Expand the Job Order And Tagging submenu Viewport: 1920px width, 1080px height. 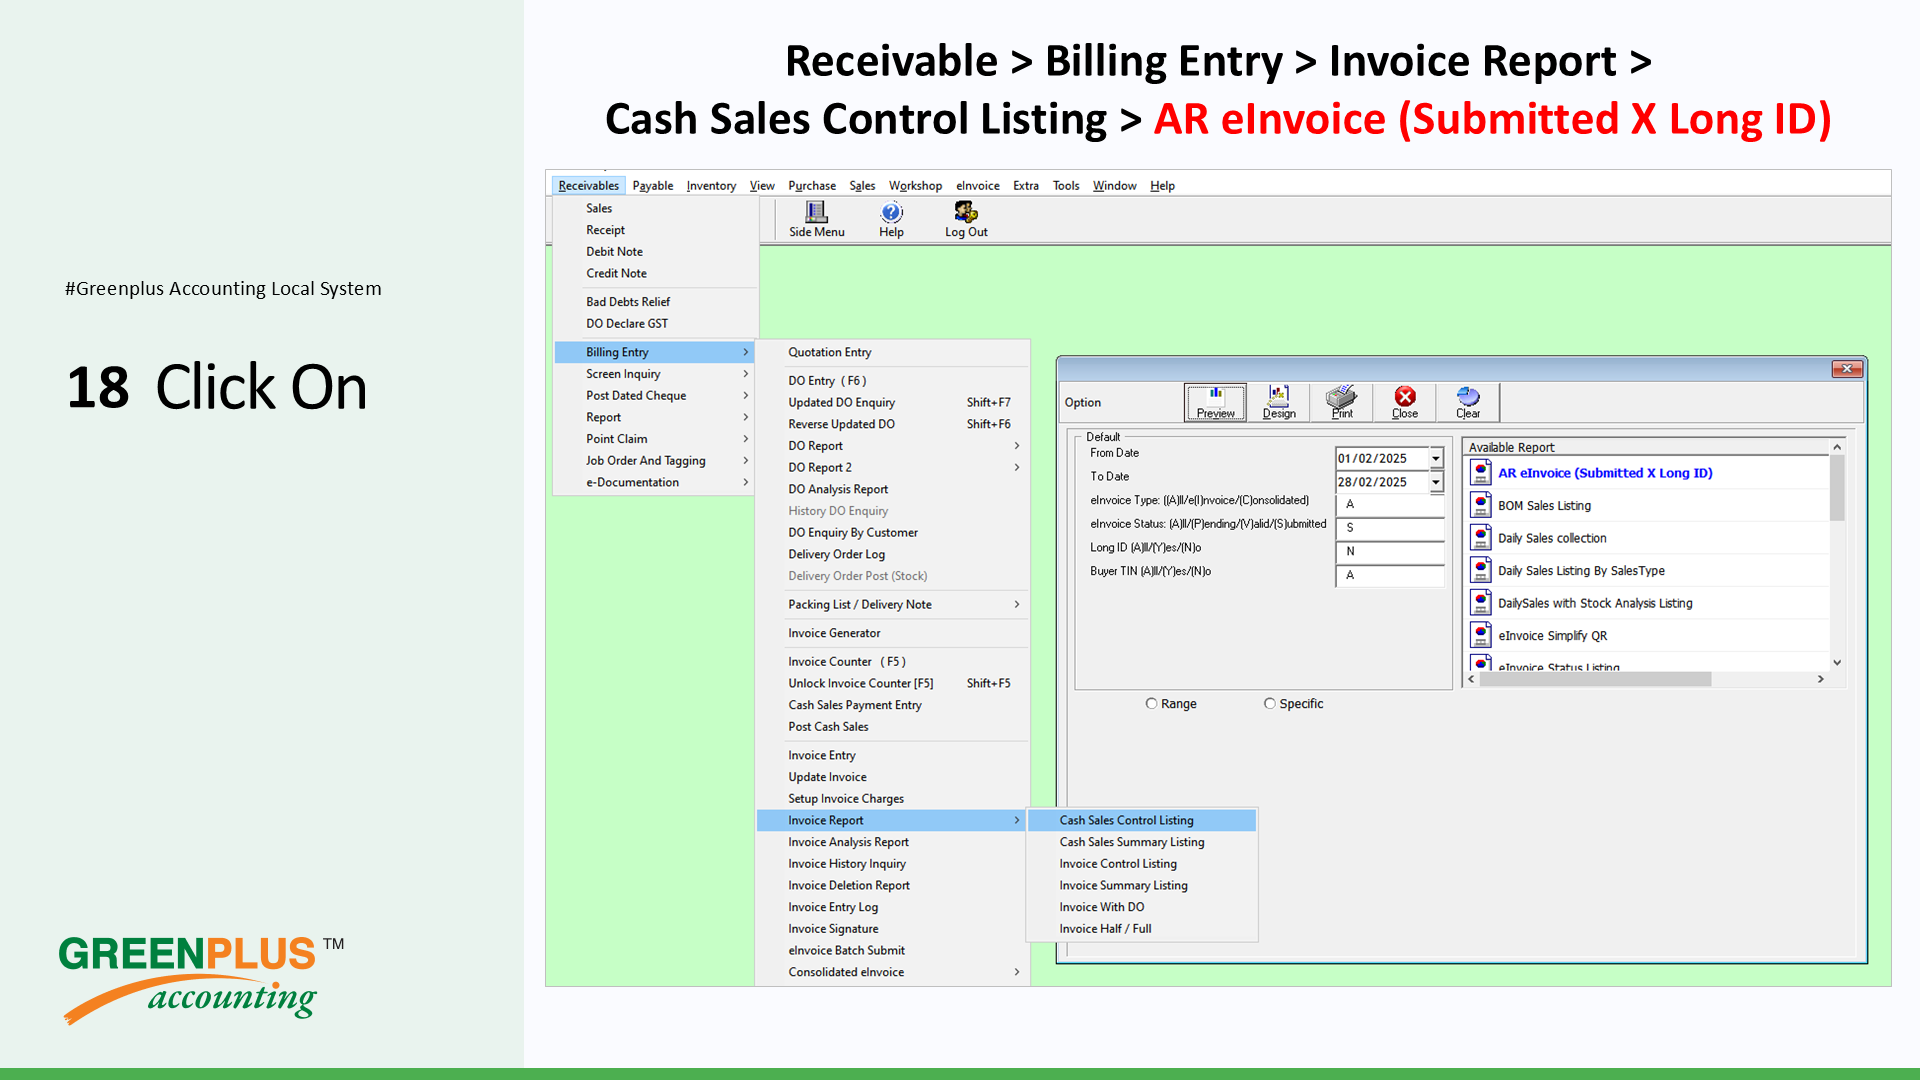click(655, 461)
